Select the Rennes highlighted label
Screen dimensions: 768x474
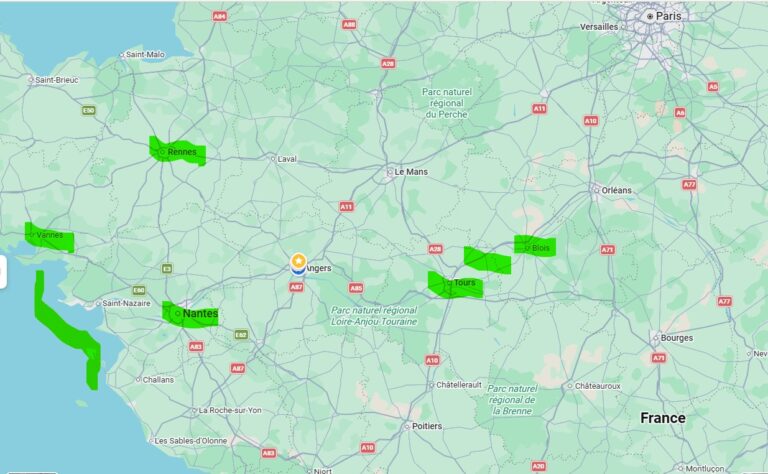tap(182, 152)
